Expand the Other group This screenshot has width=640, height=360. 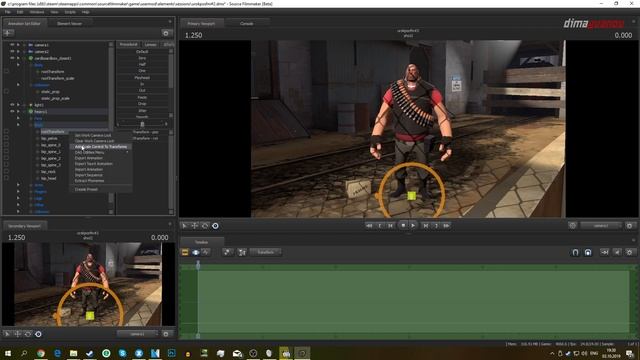pyautogui.click(x=18, y=205)
